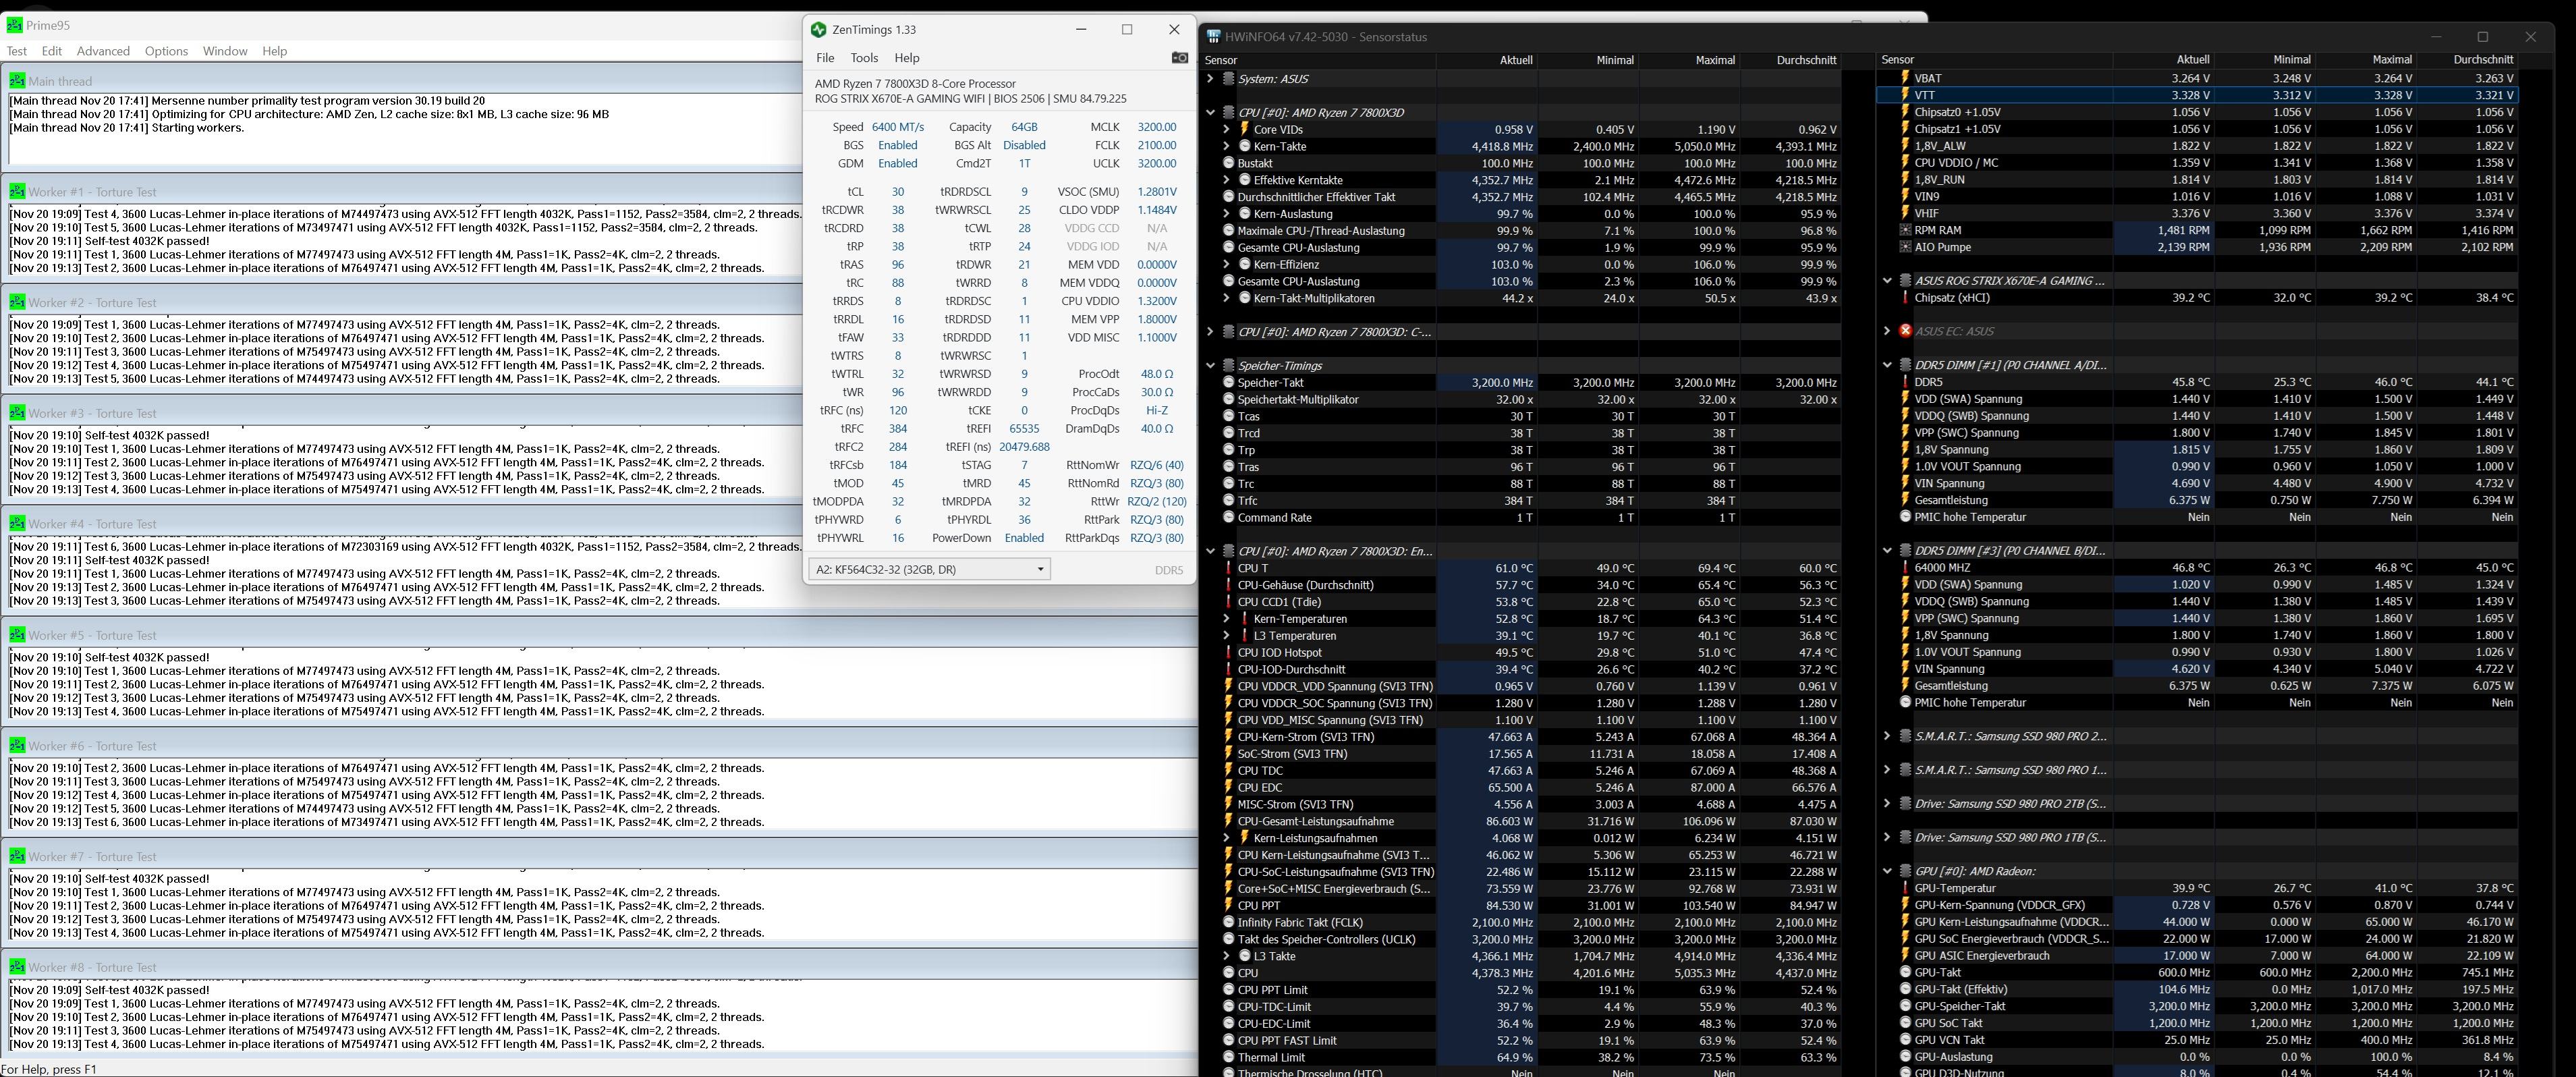This screenshot has height=1077, width=2576.
Task: Expand the first S.M.A.R.T.: Samsung SSD 980 PRO 2... group
Action: point(1887,736)
